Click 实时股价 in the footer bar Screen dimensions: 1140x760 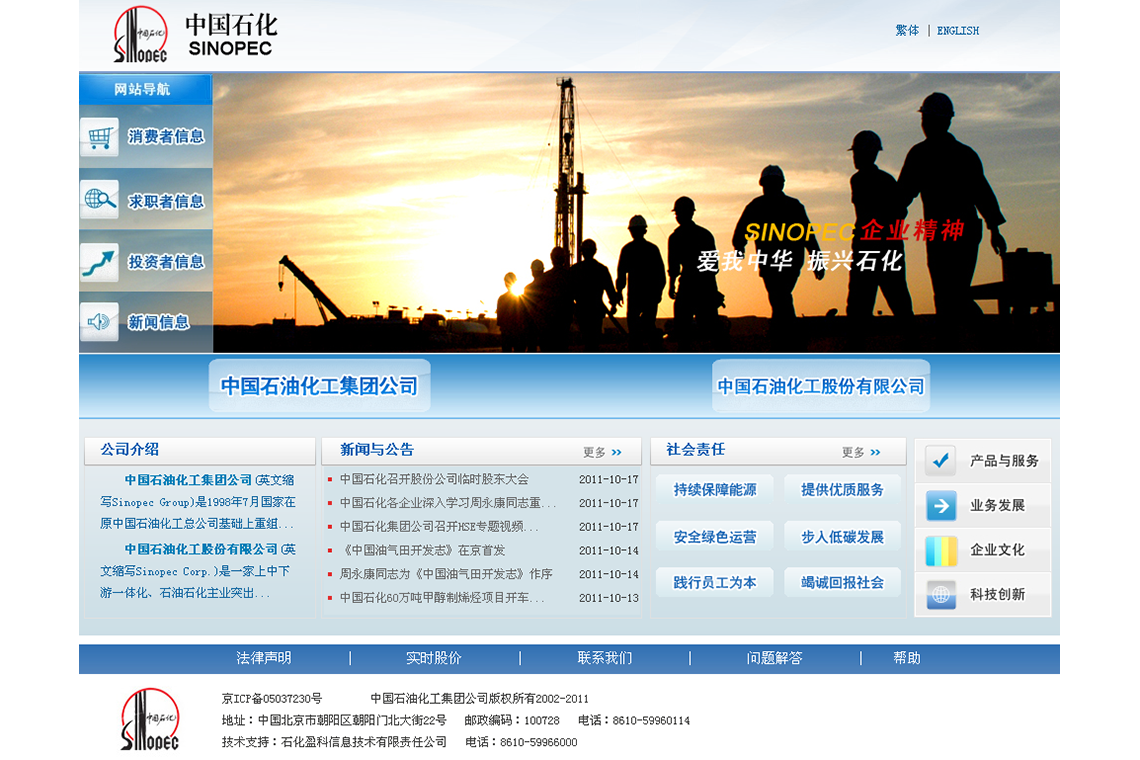pos(434,658)
